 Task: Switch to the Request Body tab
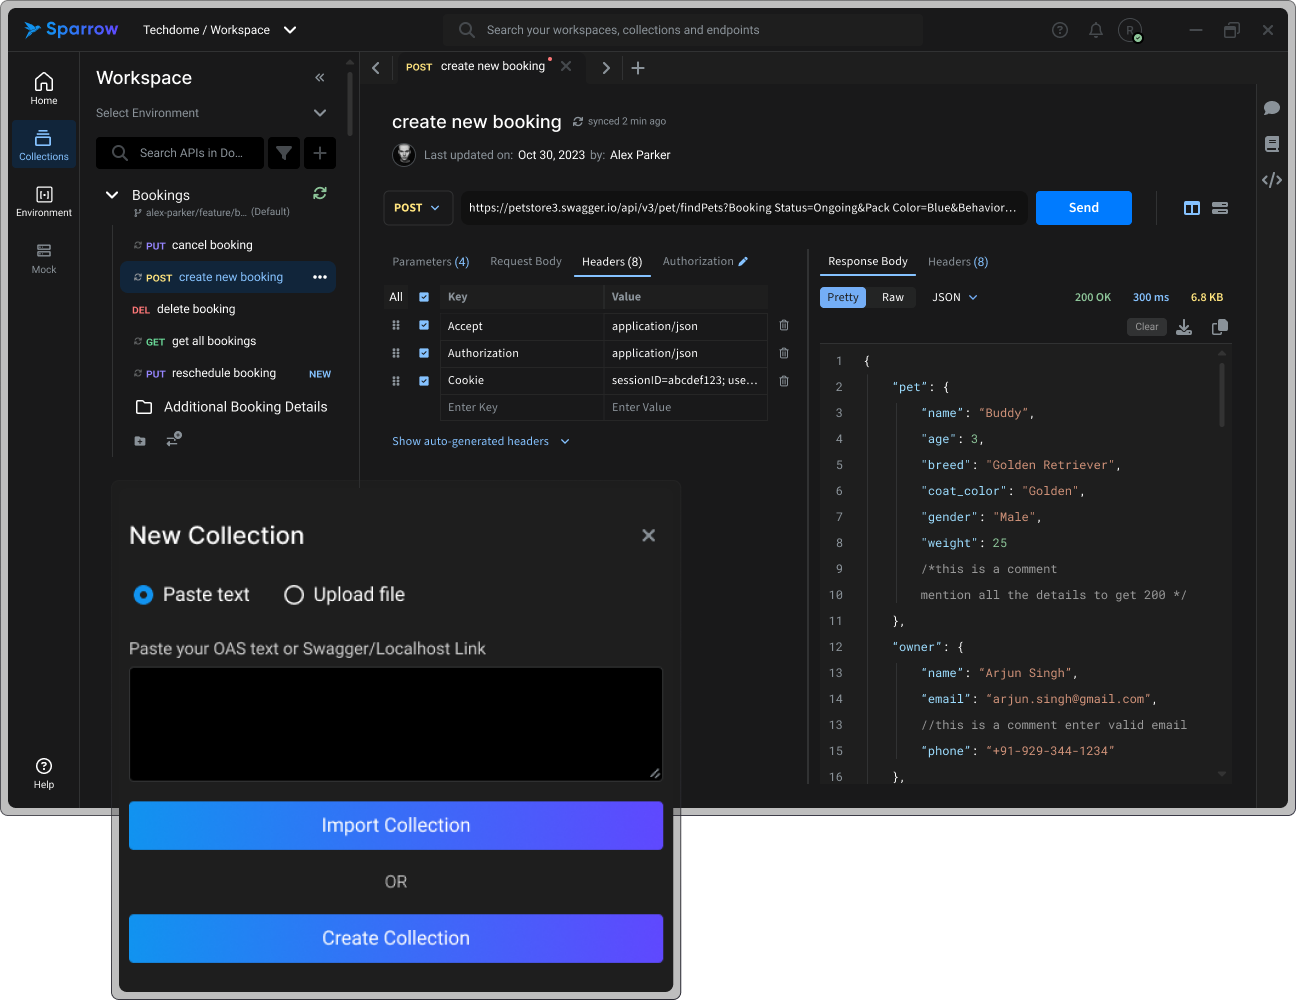525,261
